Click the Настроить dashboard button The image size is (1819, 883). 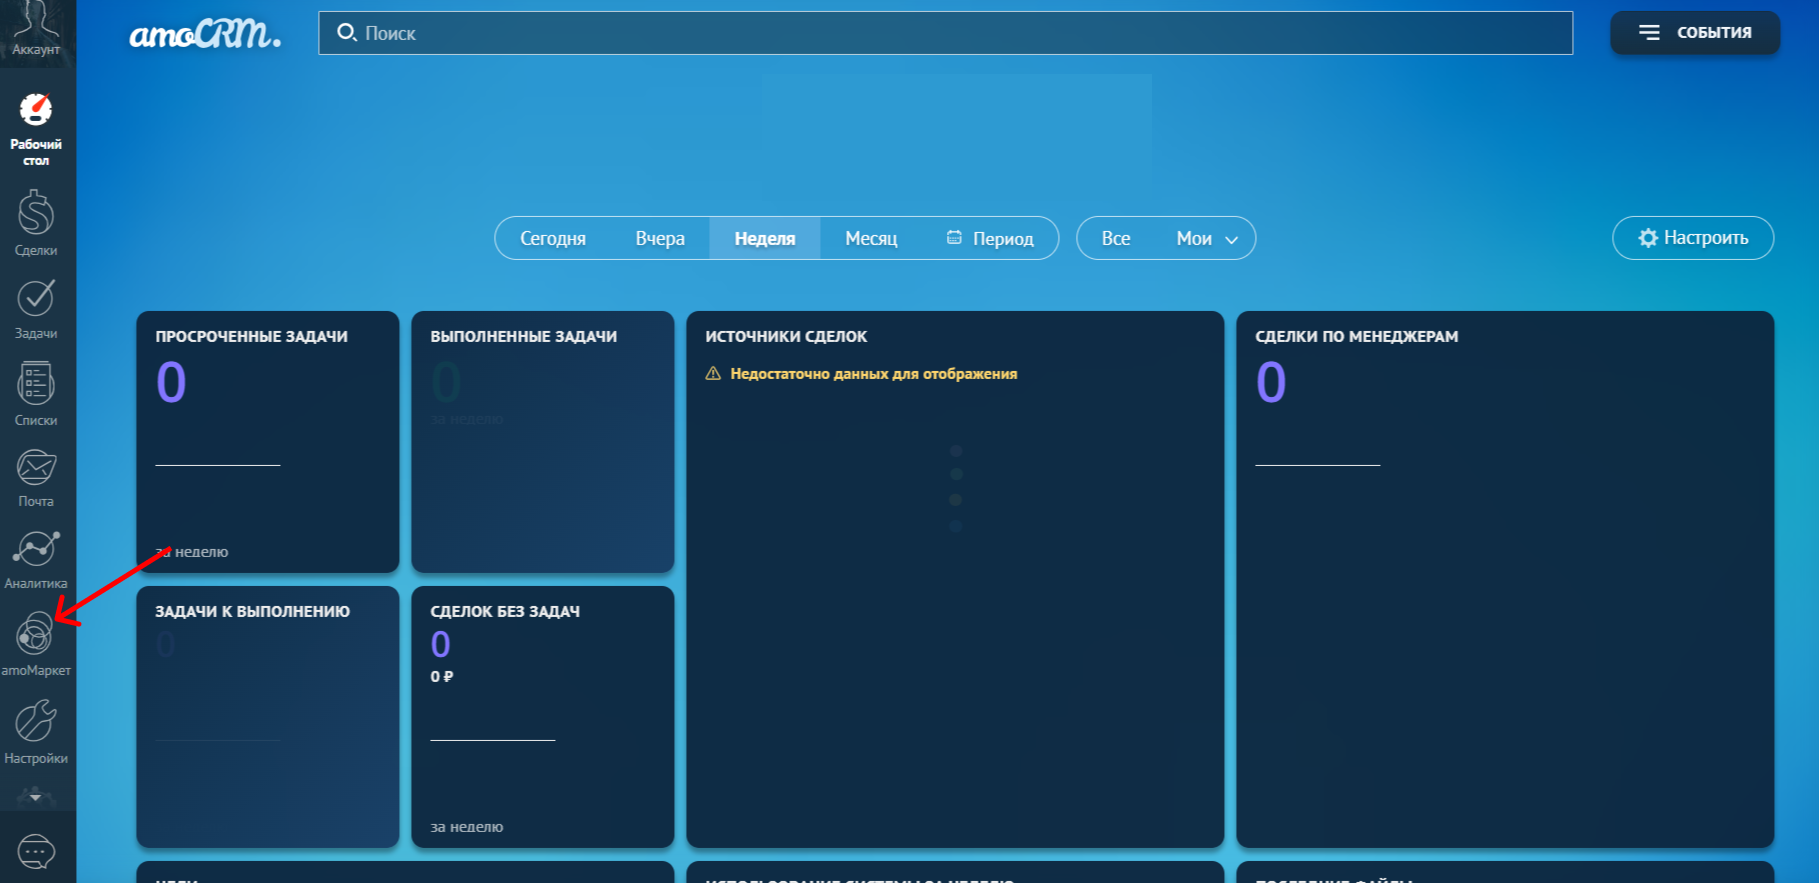tap(1693, 238)
